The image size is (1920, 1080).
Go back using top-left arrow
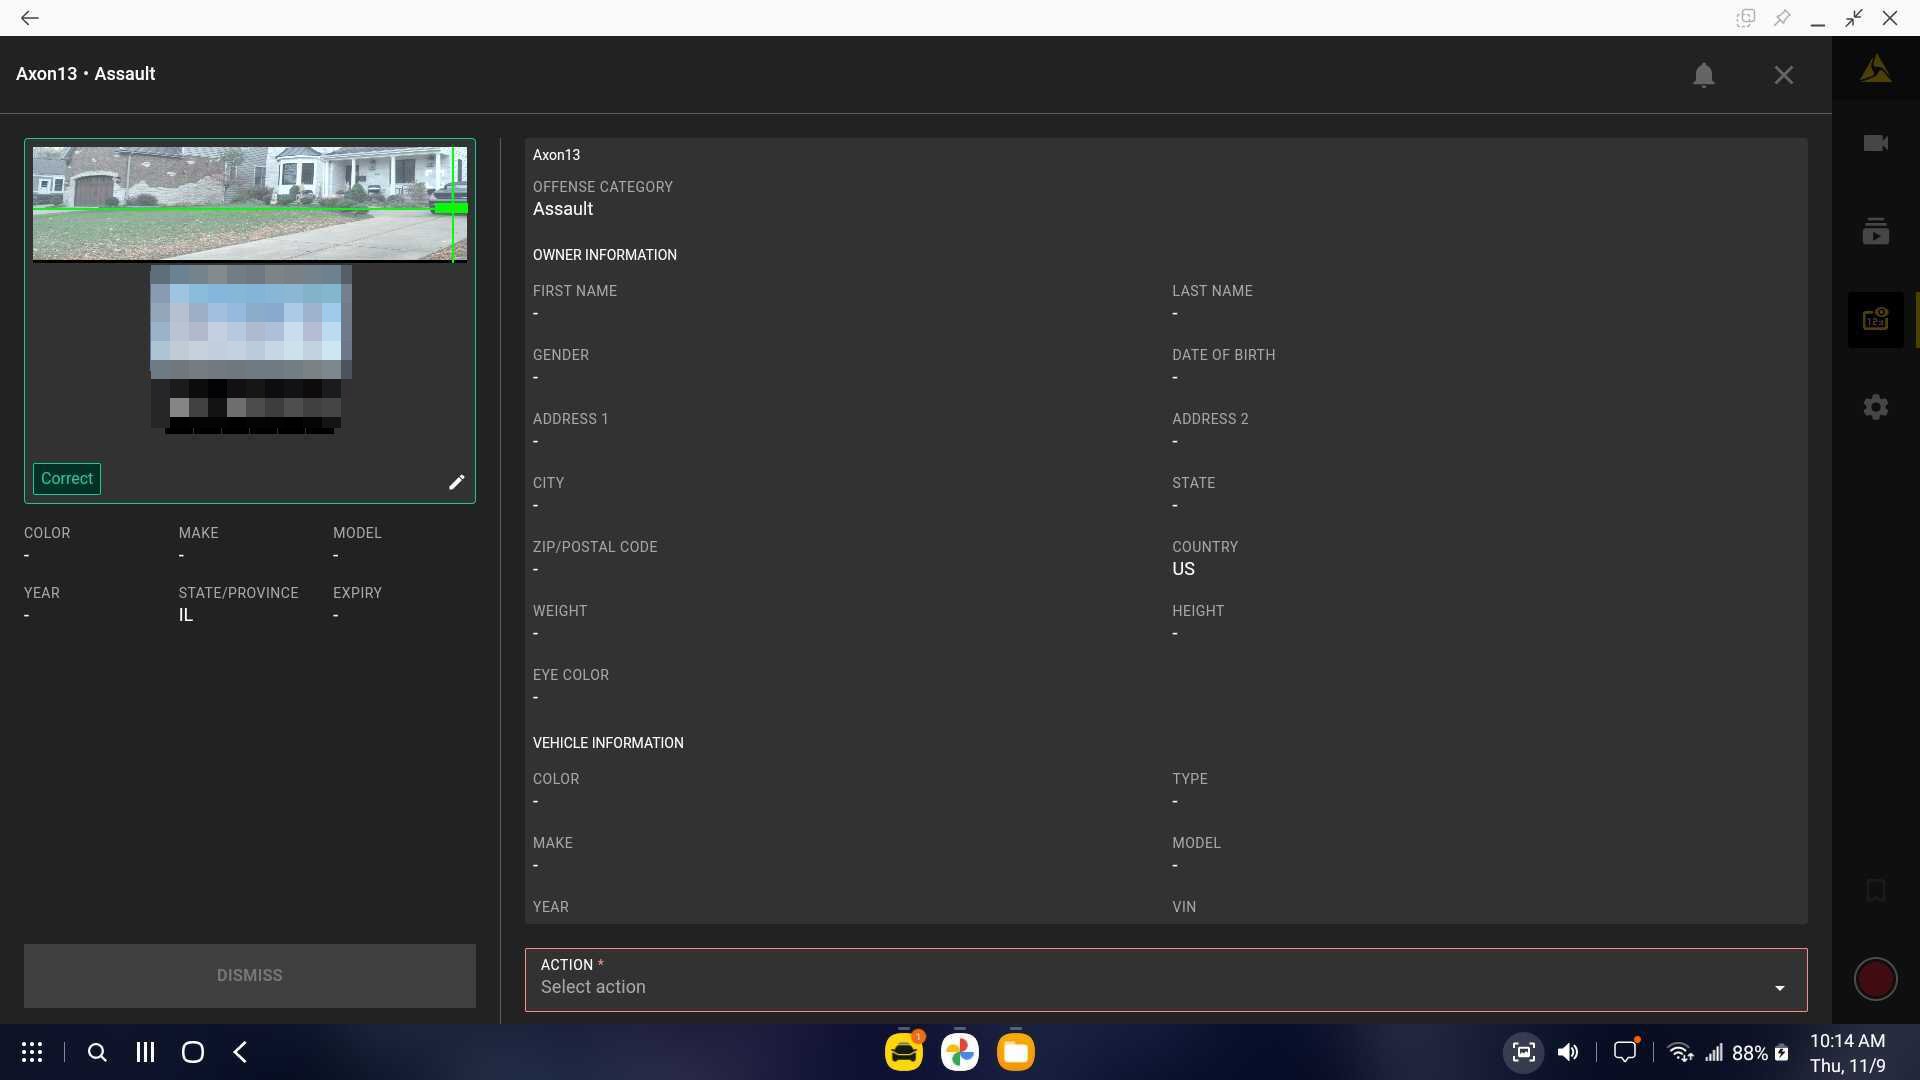coord(30,18)
